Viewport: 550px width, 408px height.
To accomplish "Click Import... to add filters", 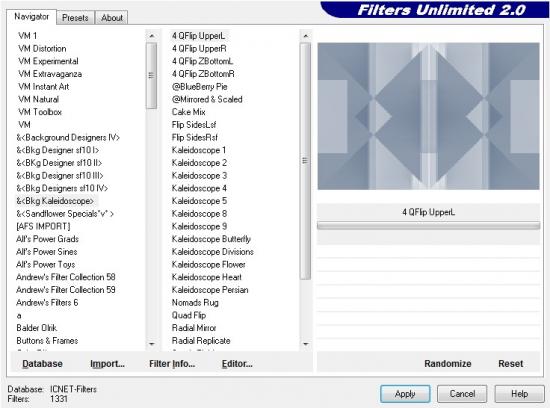I will (107, 363).
